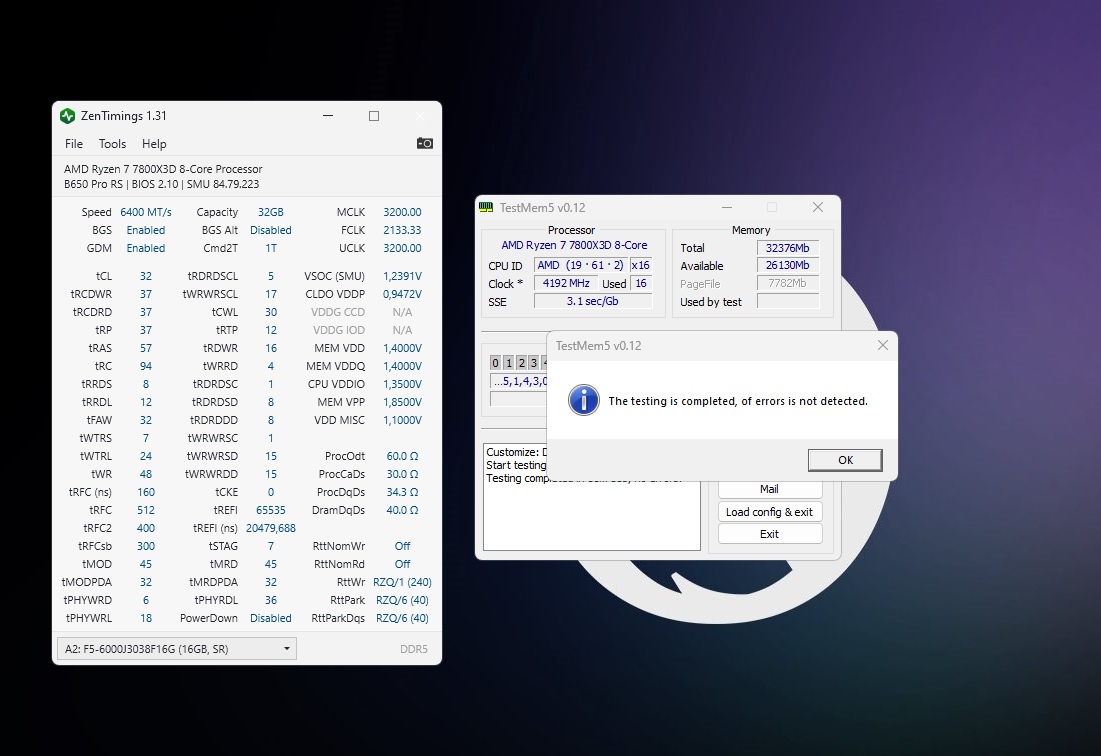This screenshot has height=756, width=1101.
Task: Click the tWRWRSCL value 17
Action: click(x=271, y=294)
